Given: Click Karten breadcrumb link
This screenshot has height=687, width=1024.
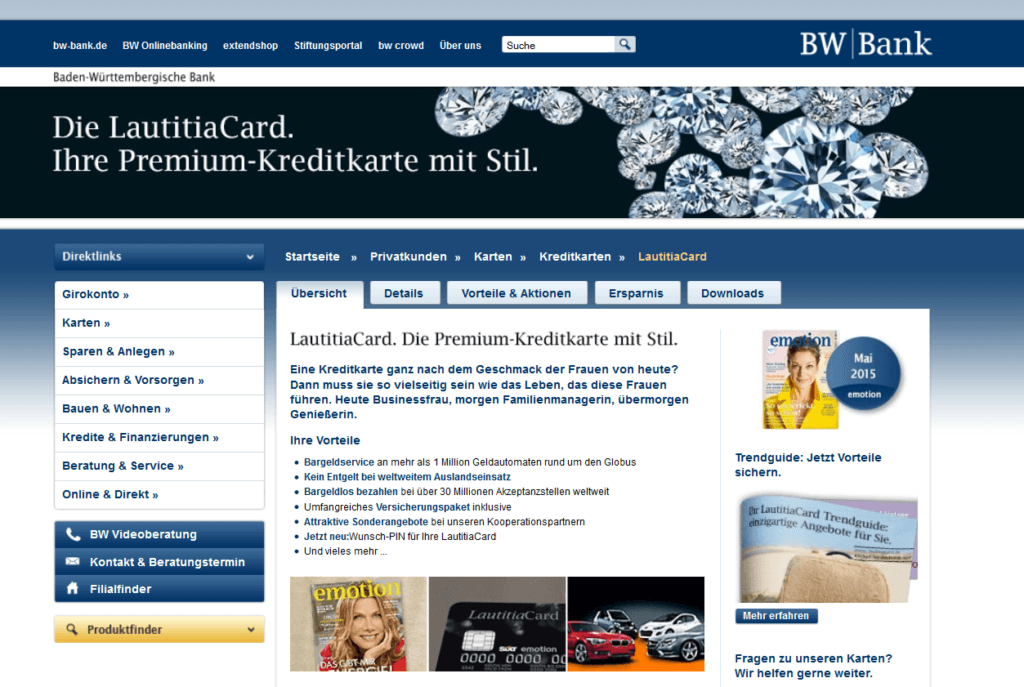Looking at the screenshot, I should (x=493, y=257).
